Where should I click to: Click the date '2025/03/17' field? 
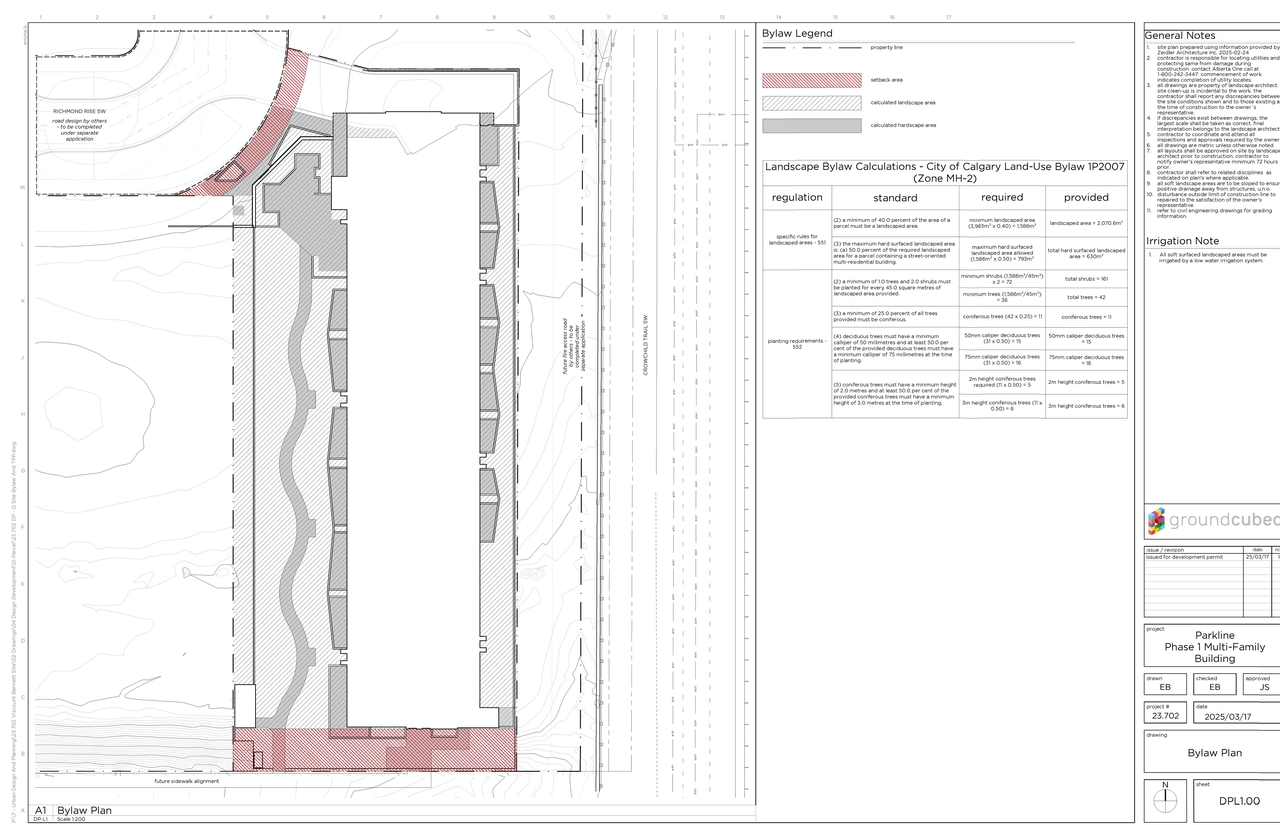tap(1237, 713)
